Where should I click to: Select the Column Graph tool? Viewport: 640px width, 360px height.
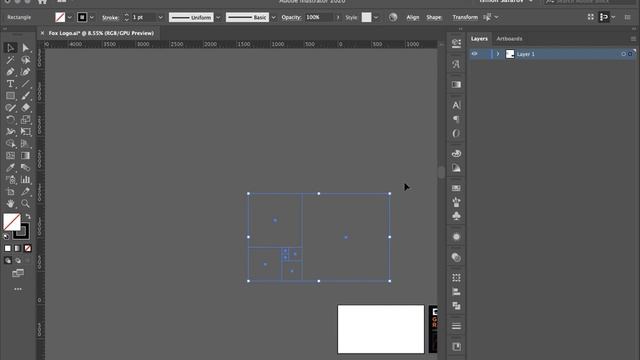click(25, 180)
